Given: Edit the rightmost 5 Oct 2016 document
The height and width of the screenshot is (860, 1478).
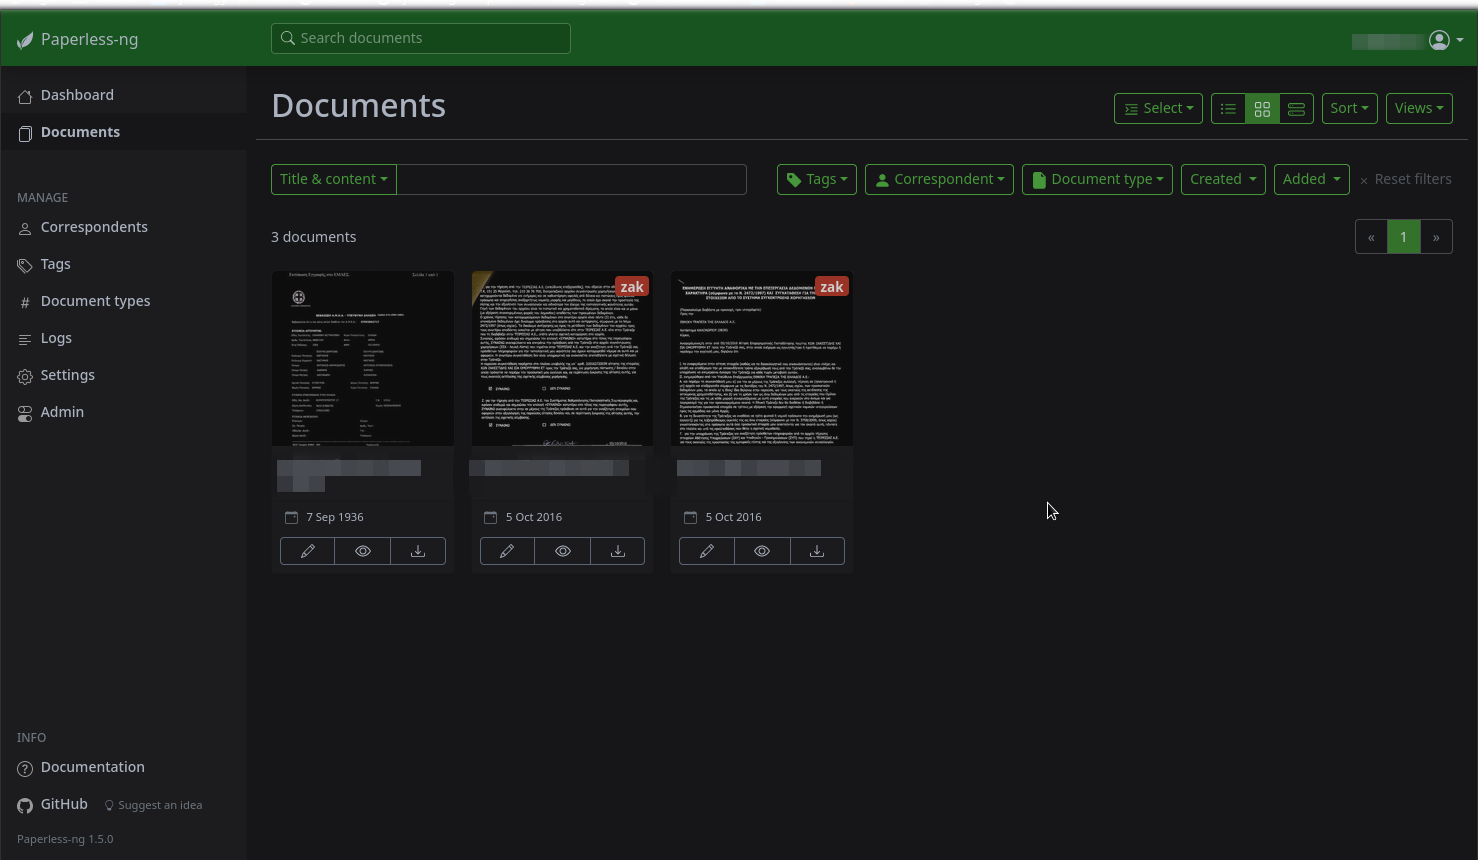Looking at the screenshot, I should click(707, 551).
